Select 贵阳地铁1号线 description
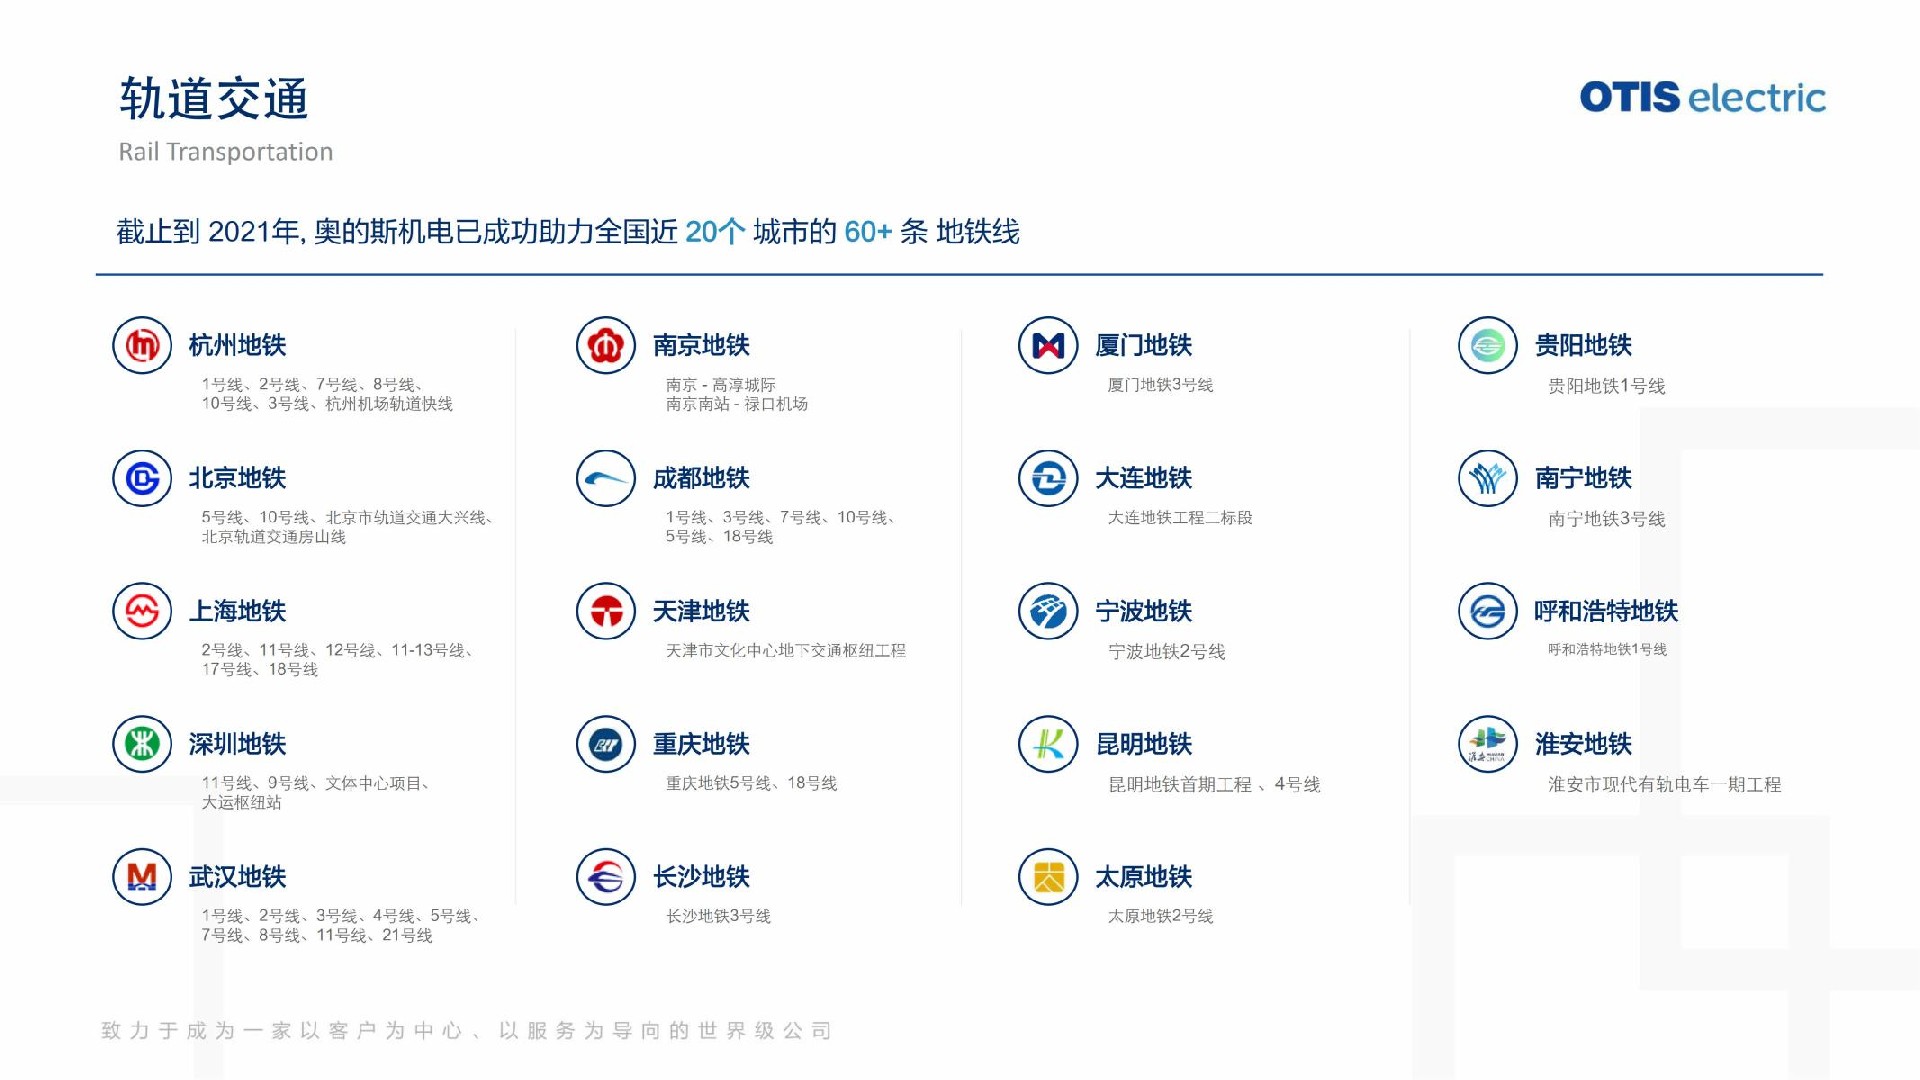 coord(1607,386)
